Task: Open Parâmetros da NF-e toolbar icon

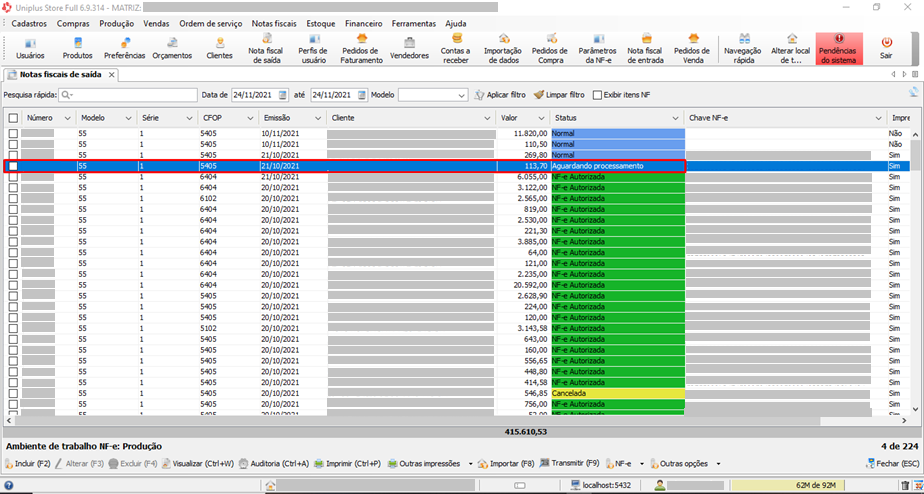Action: (x=598, y=49)
